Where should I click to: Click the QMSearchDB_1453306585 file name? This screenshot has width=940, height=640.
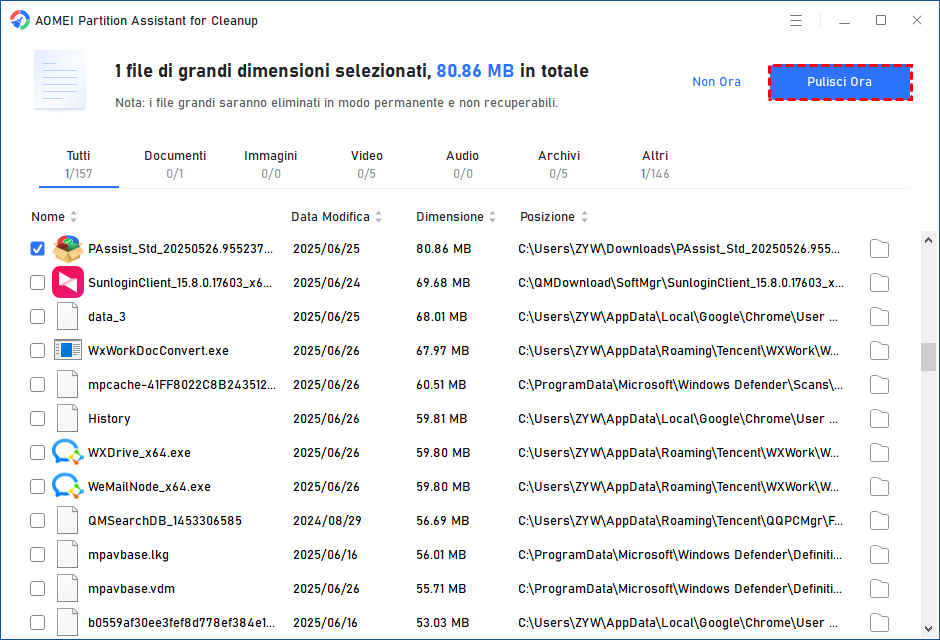[x=165, y=521]
